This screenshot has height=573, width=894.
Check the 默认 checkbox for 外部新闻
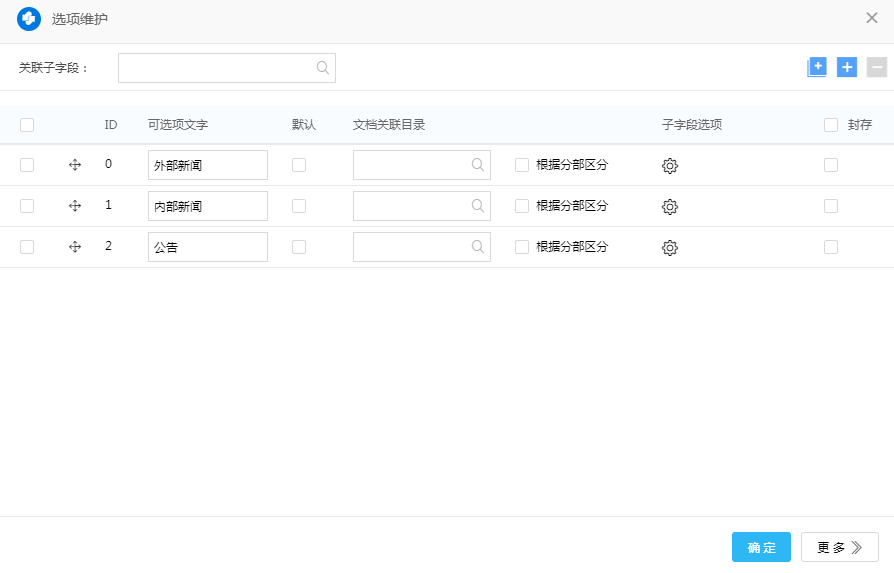click(299, 165)
